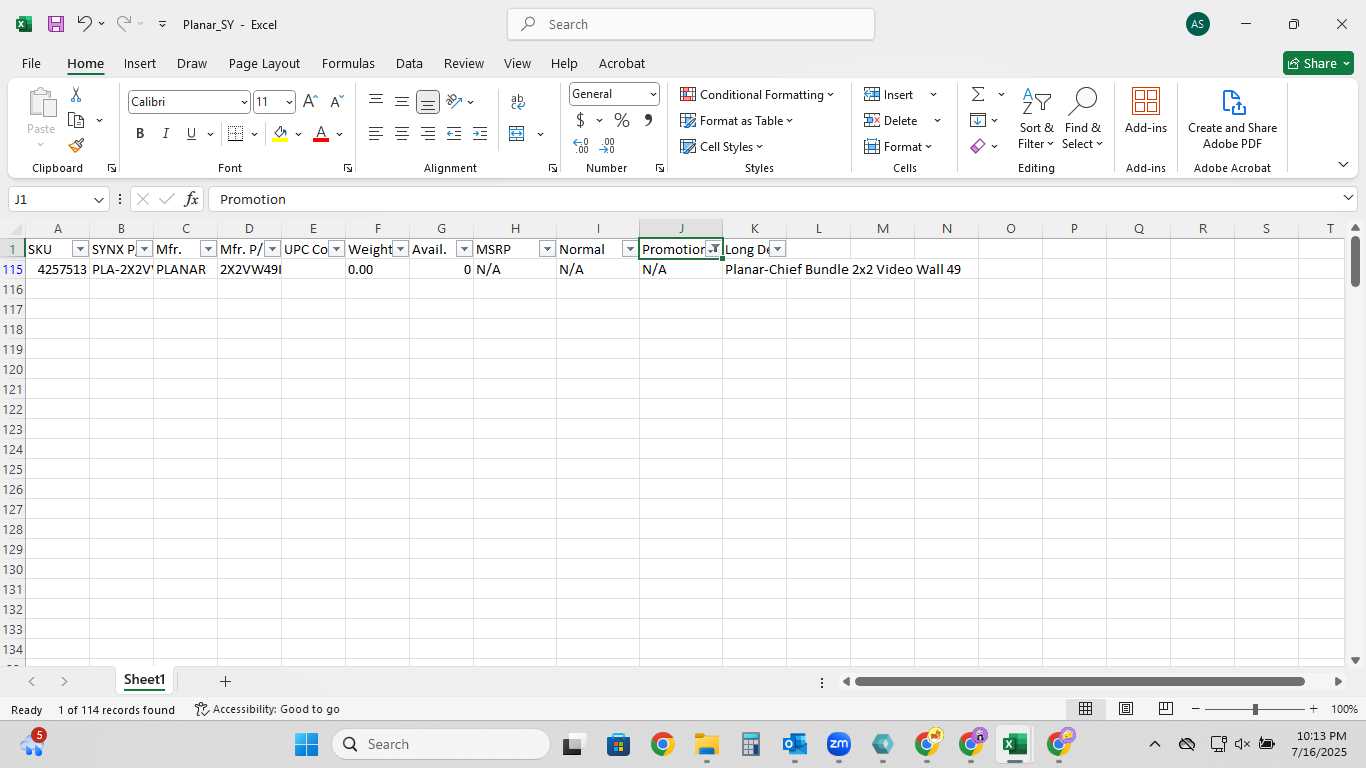This screenshot has width=1366, height=768.
Task: Expand the Name Box dropdown arrow
Action: click(98, 199)
